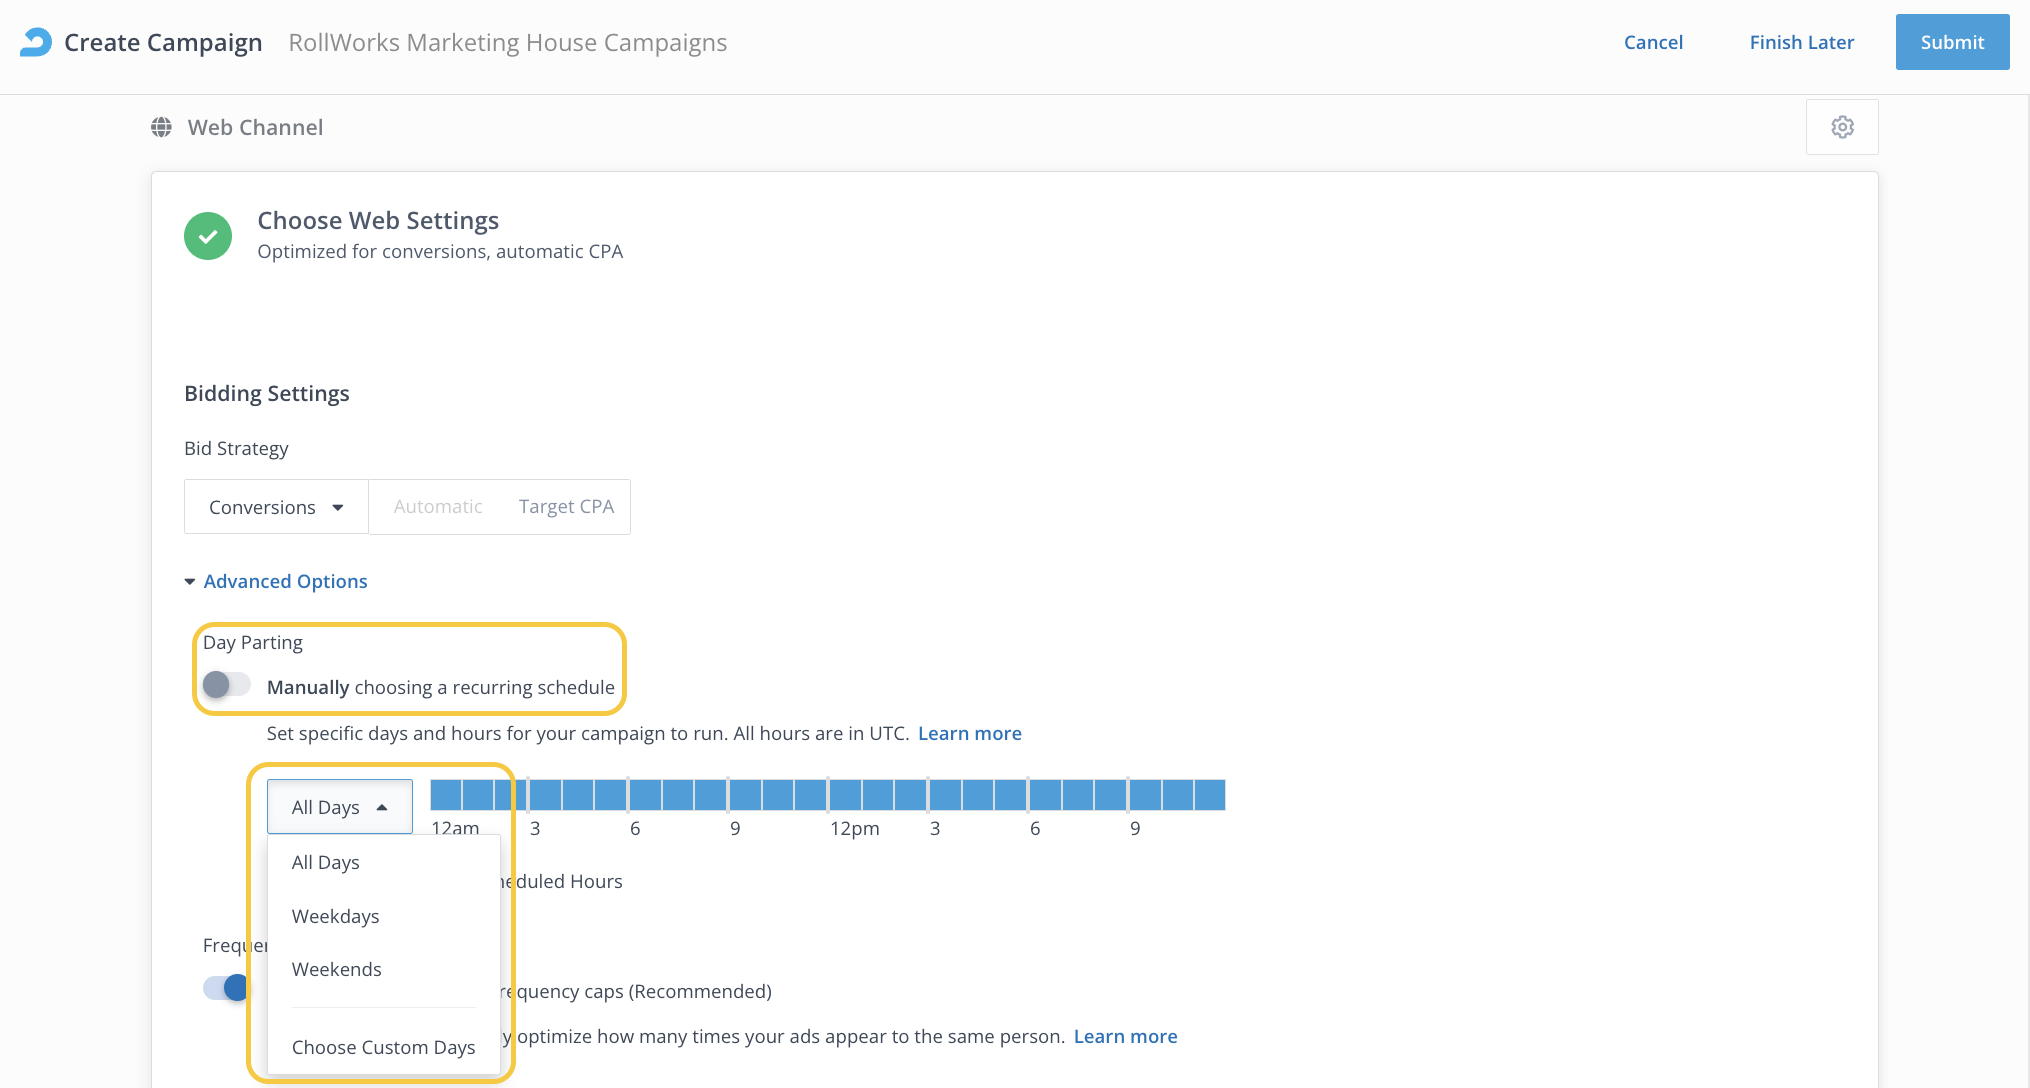Image resolution: width=2030 pixels, height=1088 pixels.
Task: Disable the frequency caps toggle
Action: pos(228,988)
